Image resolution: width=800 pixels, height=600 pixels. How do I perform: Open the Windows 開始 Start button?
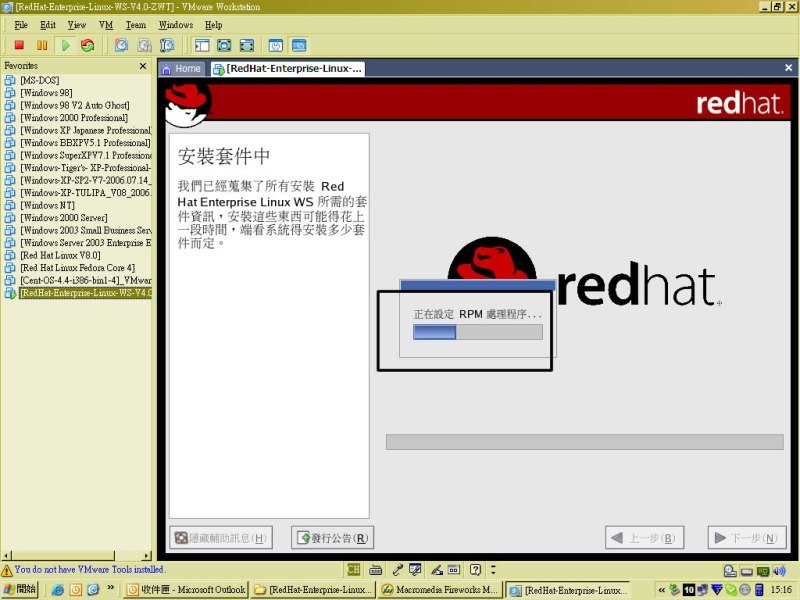pos(20,589)
